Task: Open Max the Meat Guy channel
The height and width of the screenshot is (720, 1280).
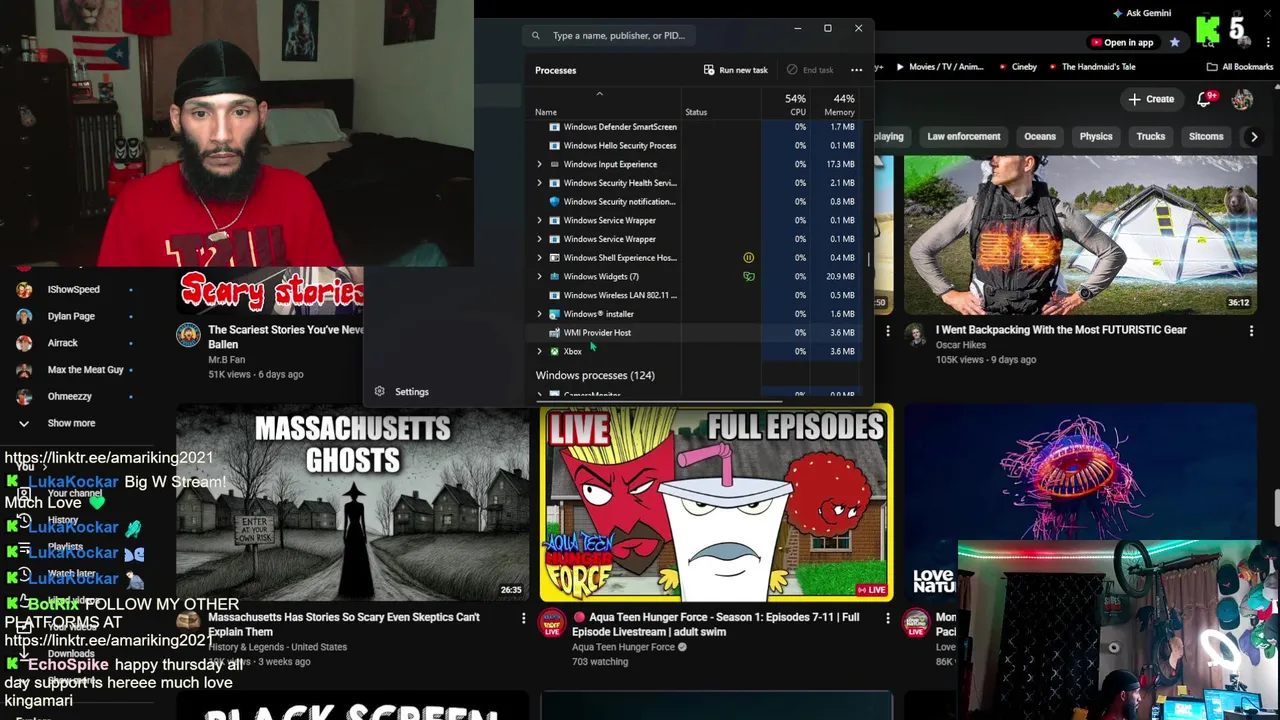Action: 85,370
